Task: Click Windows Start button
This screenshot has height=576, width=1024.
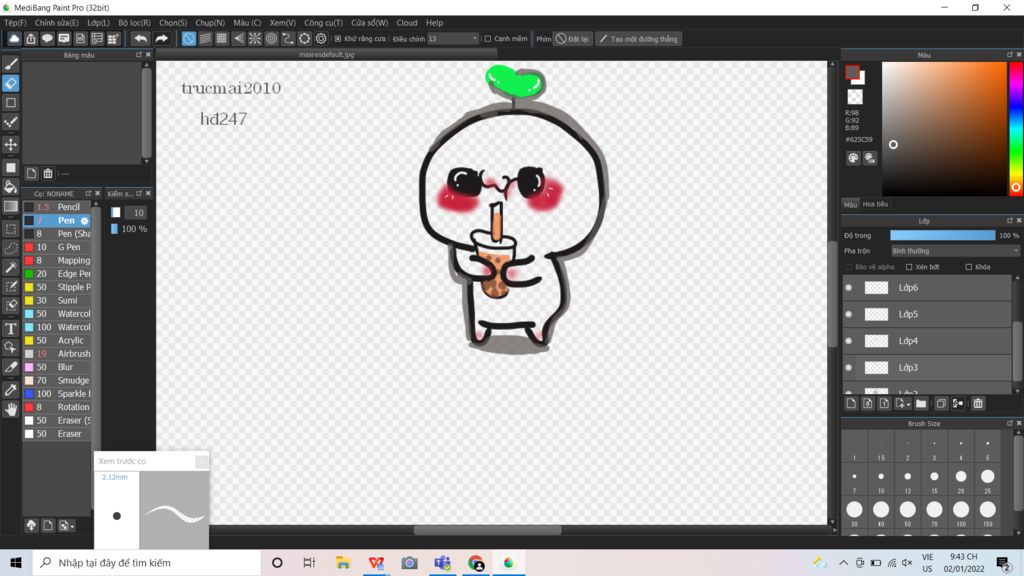Action: (x=16, y=562)
